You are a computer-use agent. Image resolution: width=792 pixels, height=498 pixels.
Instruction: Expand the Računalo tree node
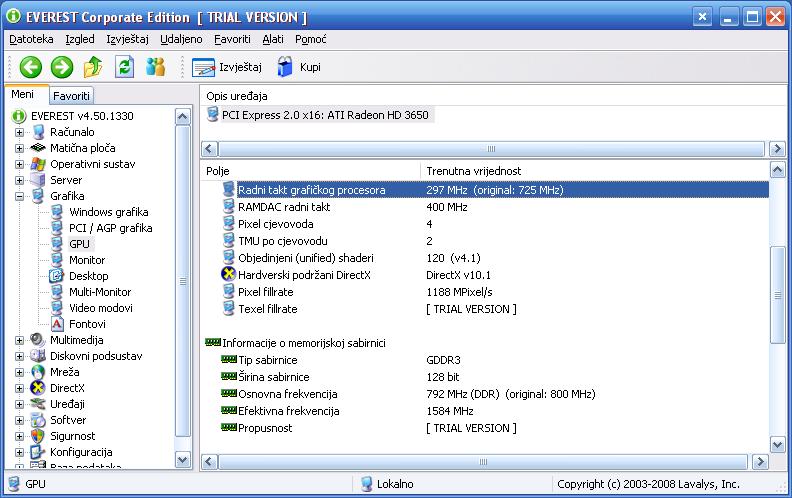pos(19,132)
